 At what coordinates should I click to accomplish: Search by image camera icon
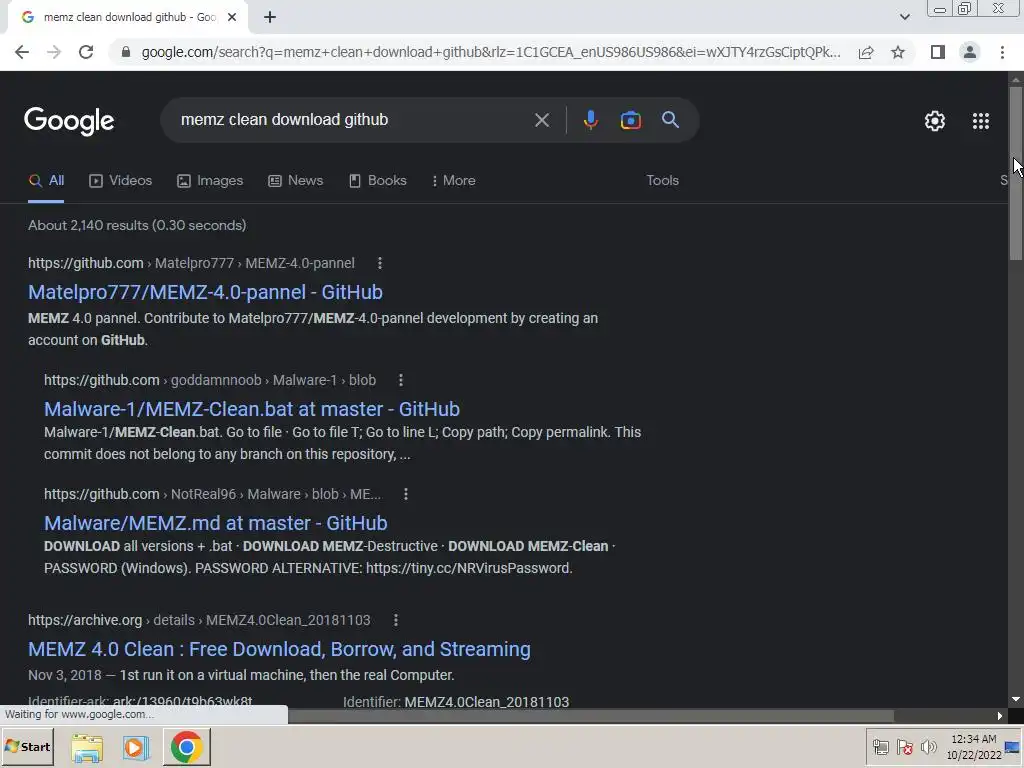630,120
